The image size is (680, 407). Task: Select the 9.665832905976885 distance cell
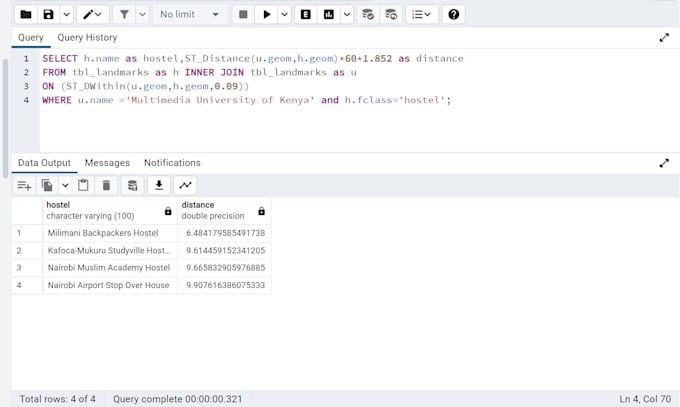(224, 268)
